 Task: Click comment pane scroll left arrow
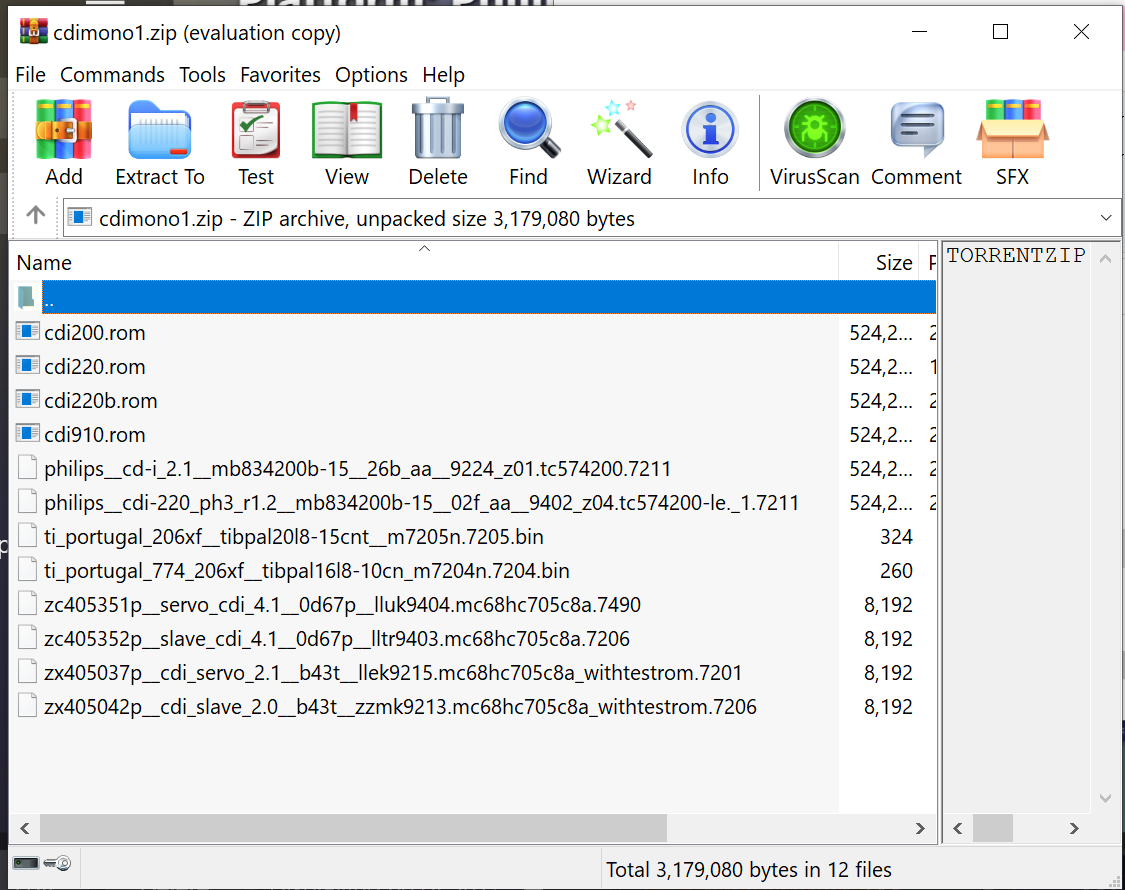point(958,828)
